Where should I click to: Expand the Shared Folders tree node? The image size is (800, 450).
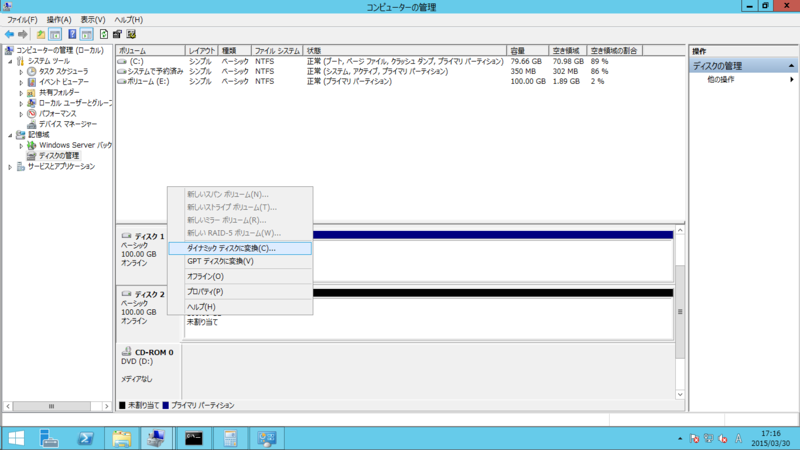(x=21, y=93)
